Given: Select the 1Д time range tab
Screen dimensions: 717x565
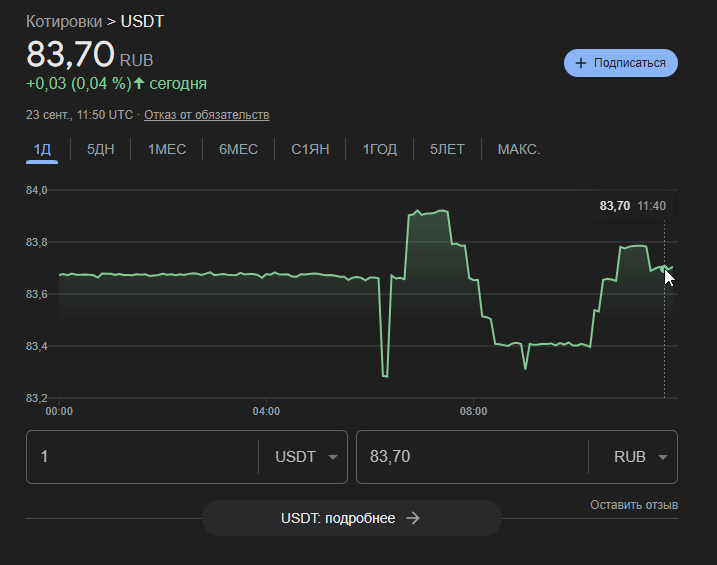Looking at the screenshot, I should coord(42,150).
